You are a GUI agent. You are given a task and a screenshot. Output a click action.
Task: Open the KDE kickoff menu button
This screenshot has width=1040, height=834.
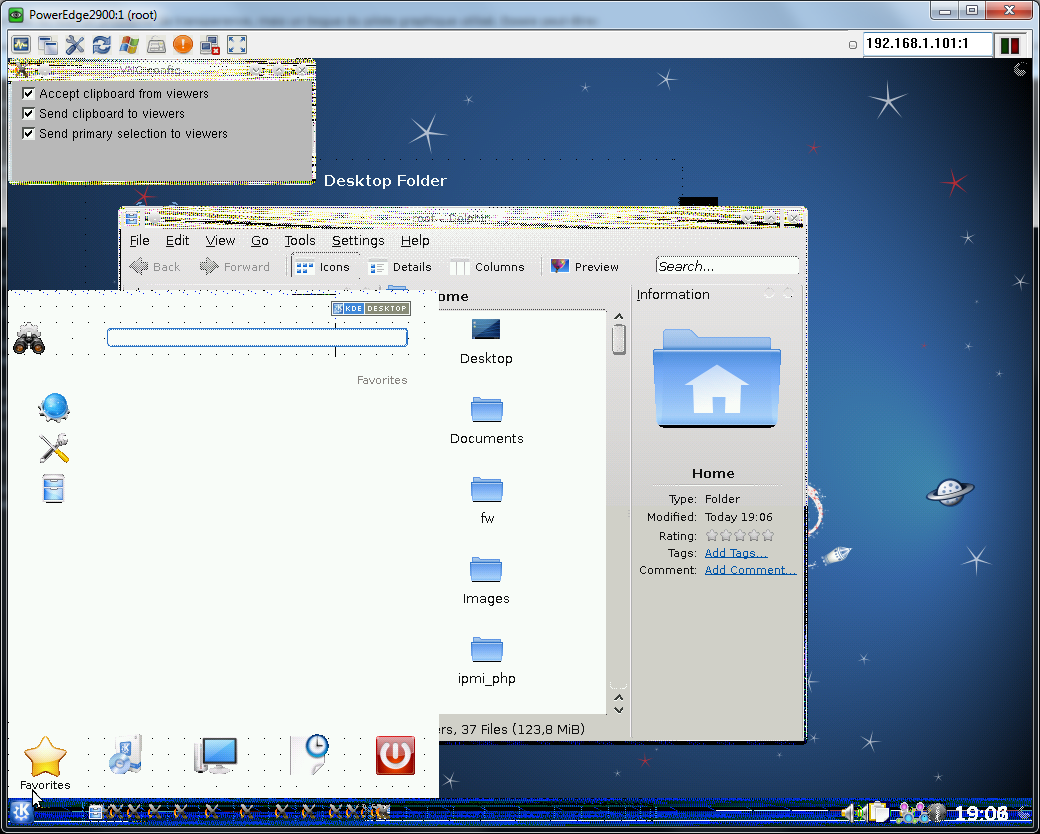[x=21, y=811]
